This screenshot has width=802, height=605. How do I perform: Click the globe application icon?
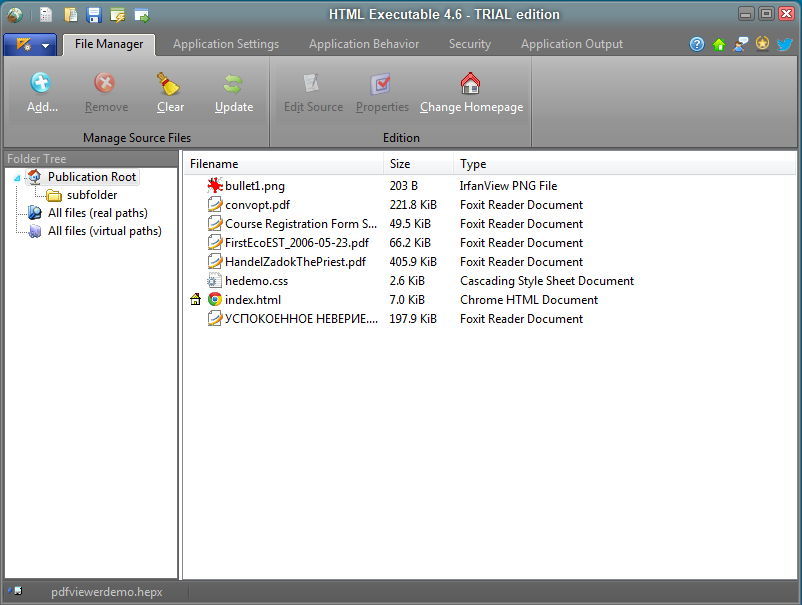tap(15, 15)
